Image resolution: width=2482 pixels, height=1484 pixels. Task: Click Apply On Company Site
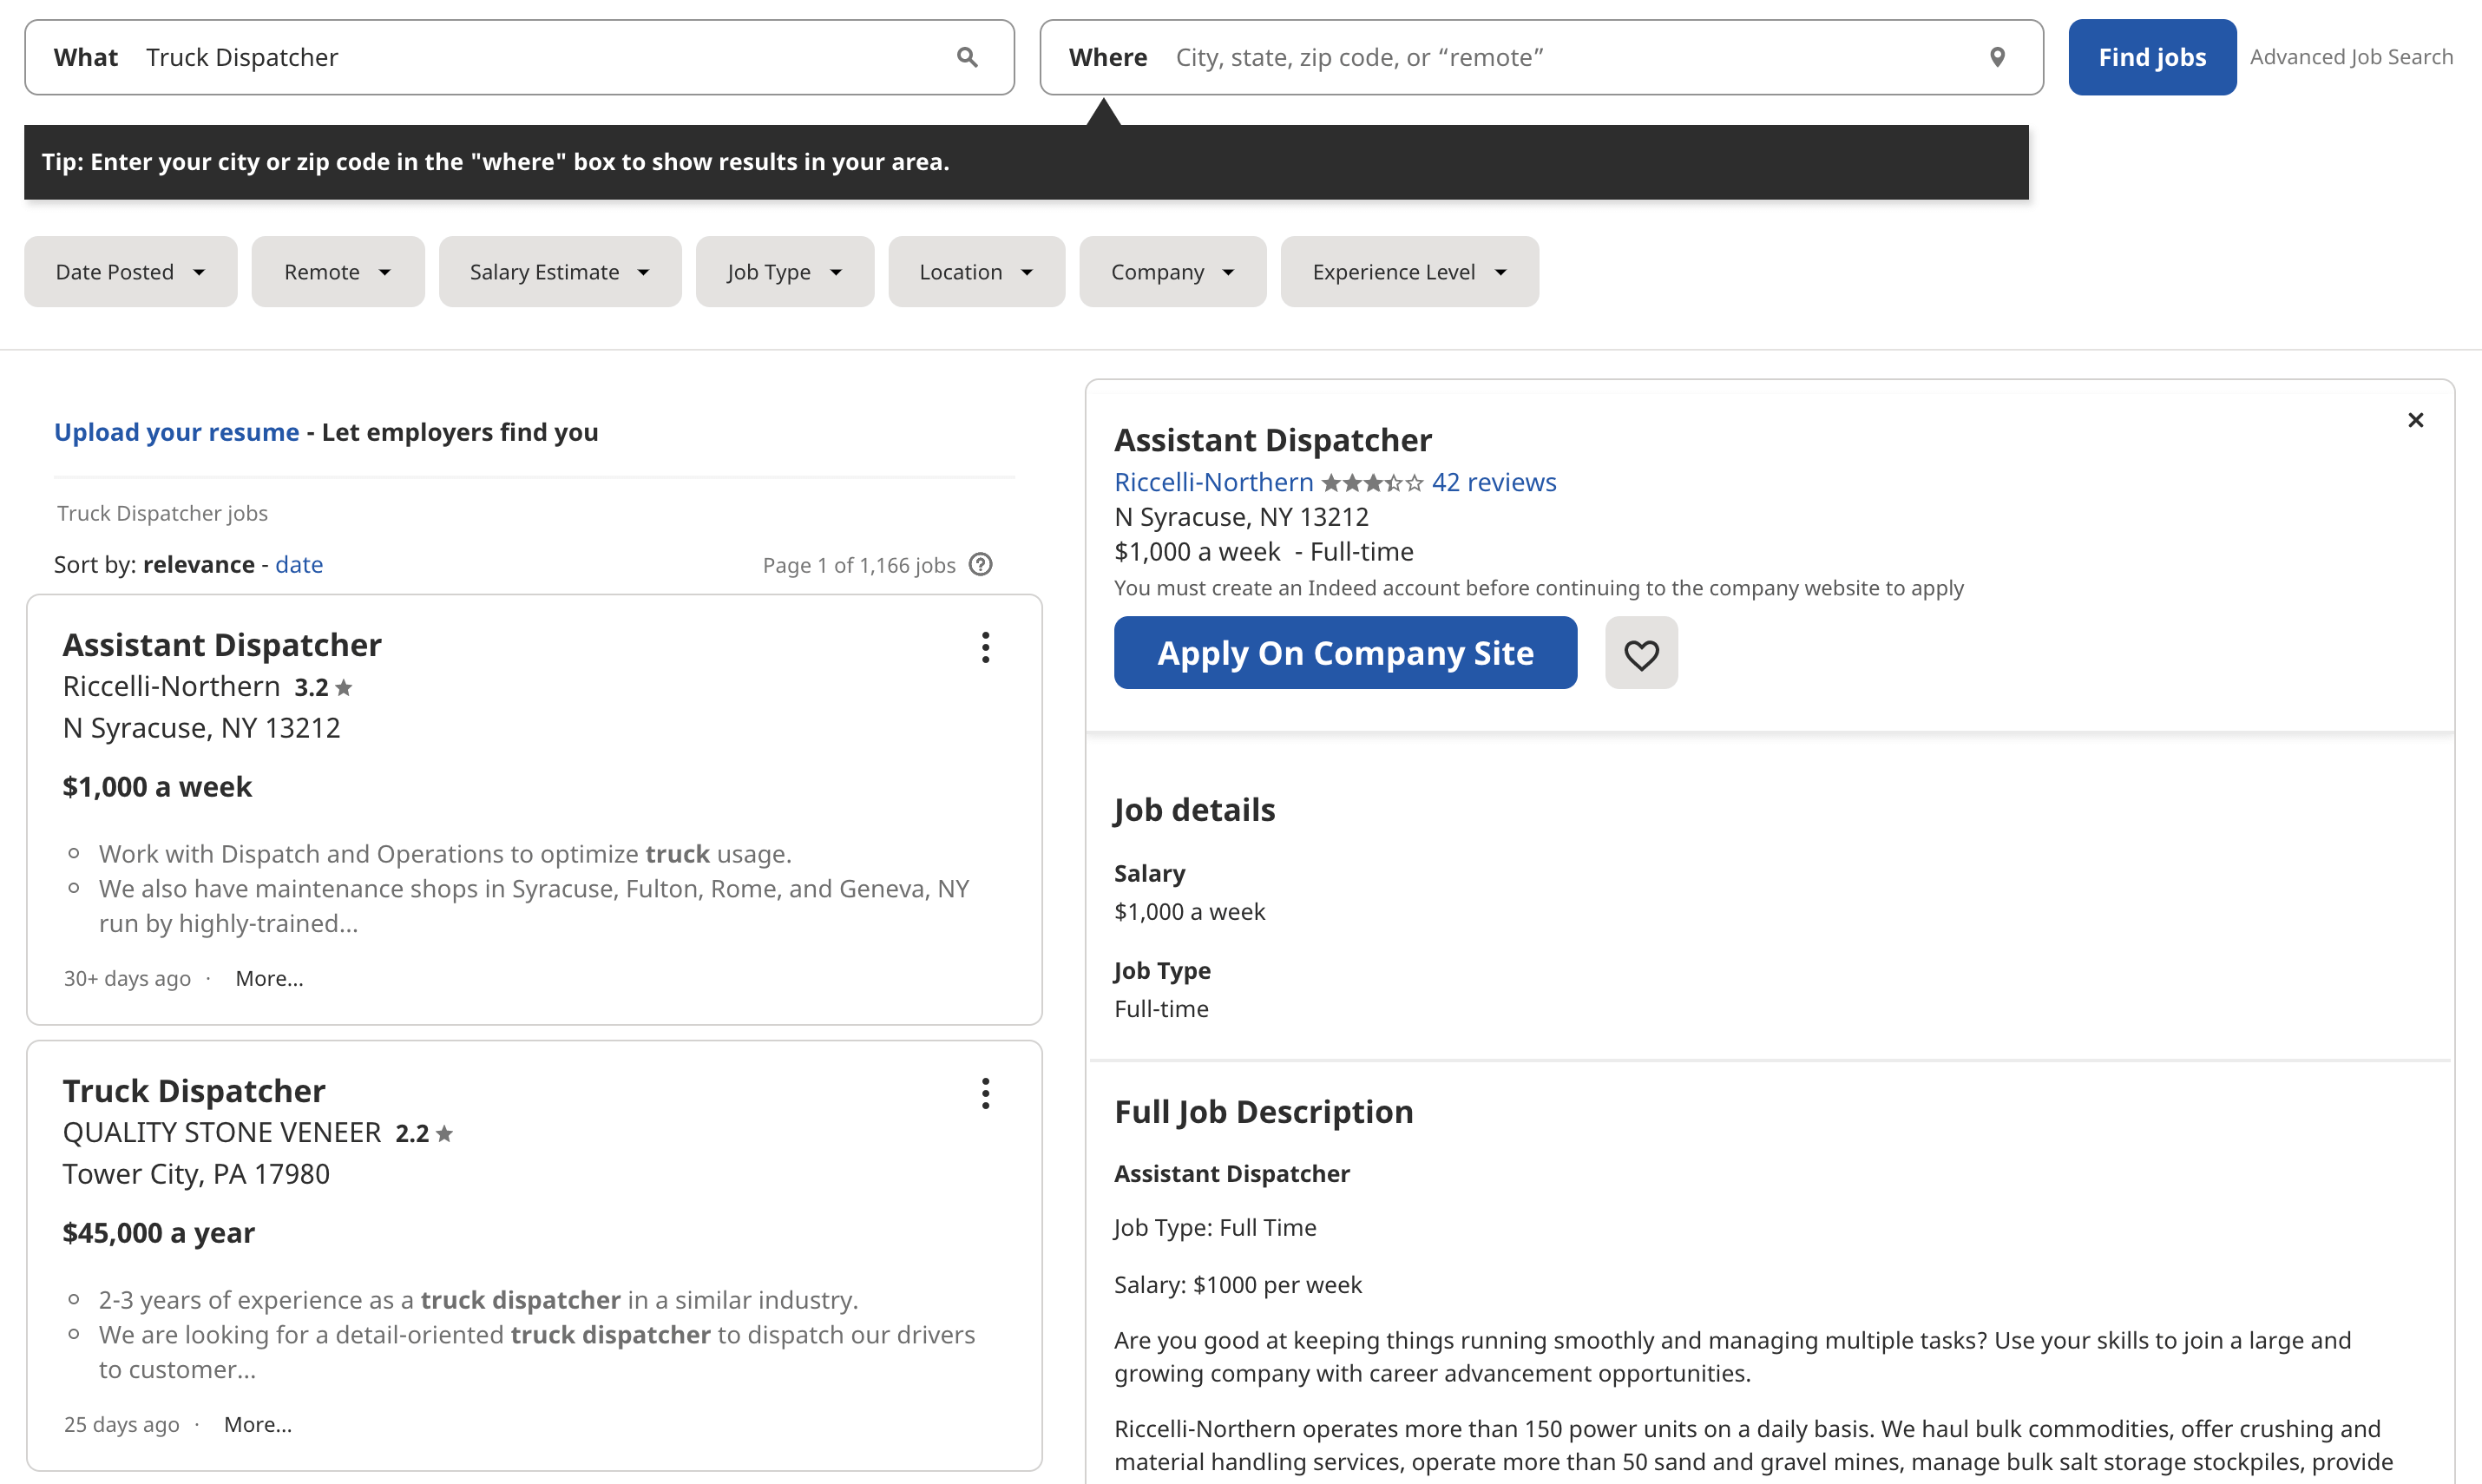pos(1345,653)
